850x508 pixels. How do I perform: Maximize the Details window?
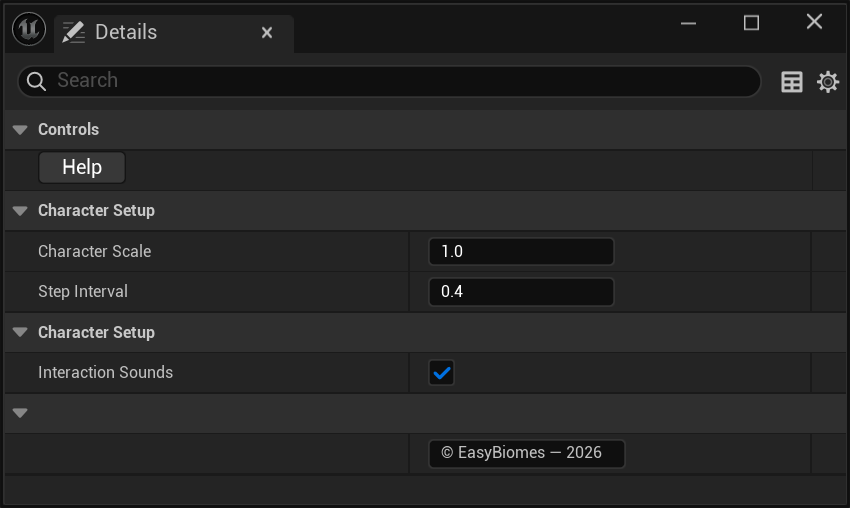pyautogui.click(x=751, y=23)
